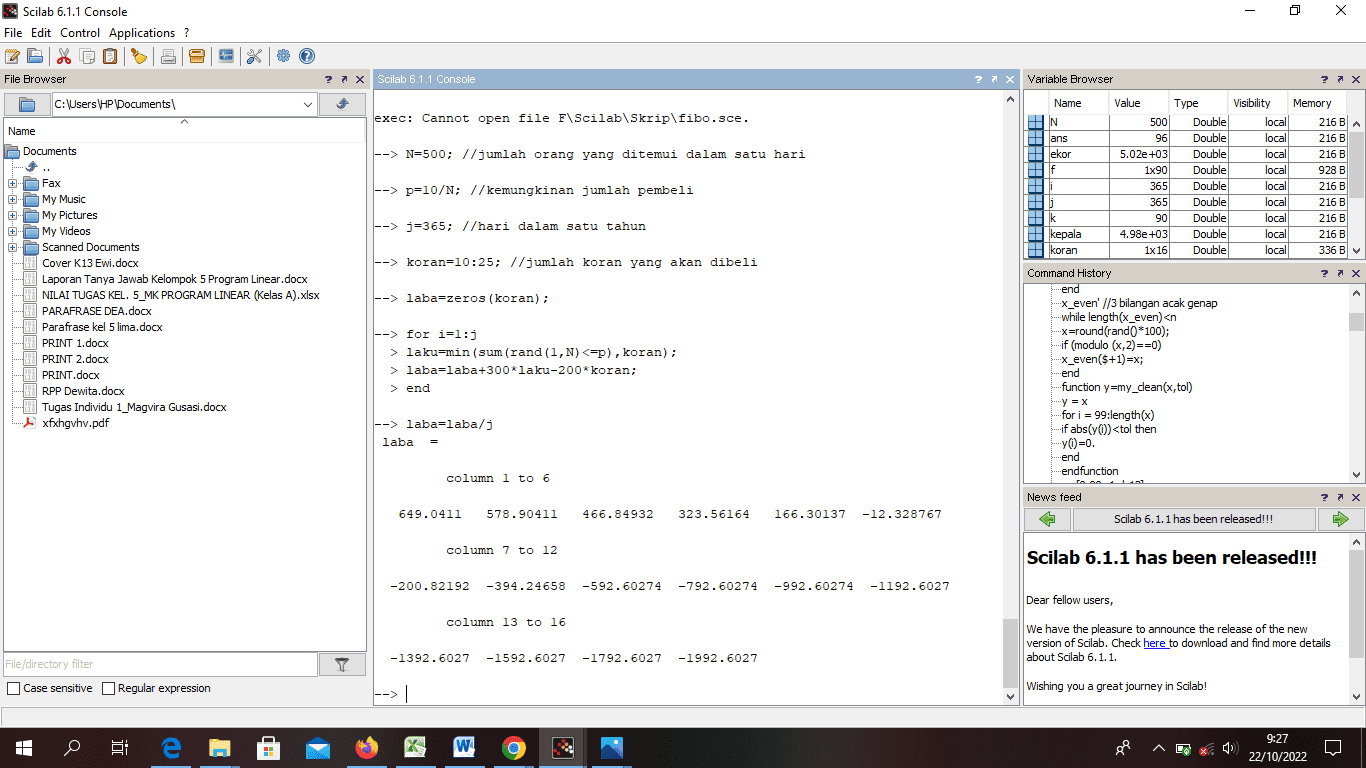This screenshot has height=768, width=1366.
Task: Click the Command History scrollbar thumb
Action: 1356,321
